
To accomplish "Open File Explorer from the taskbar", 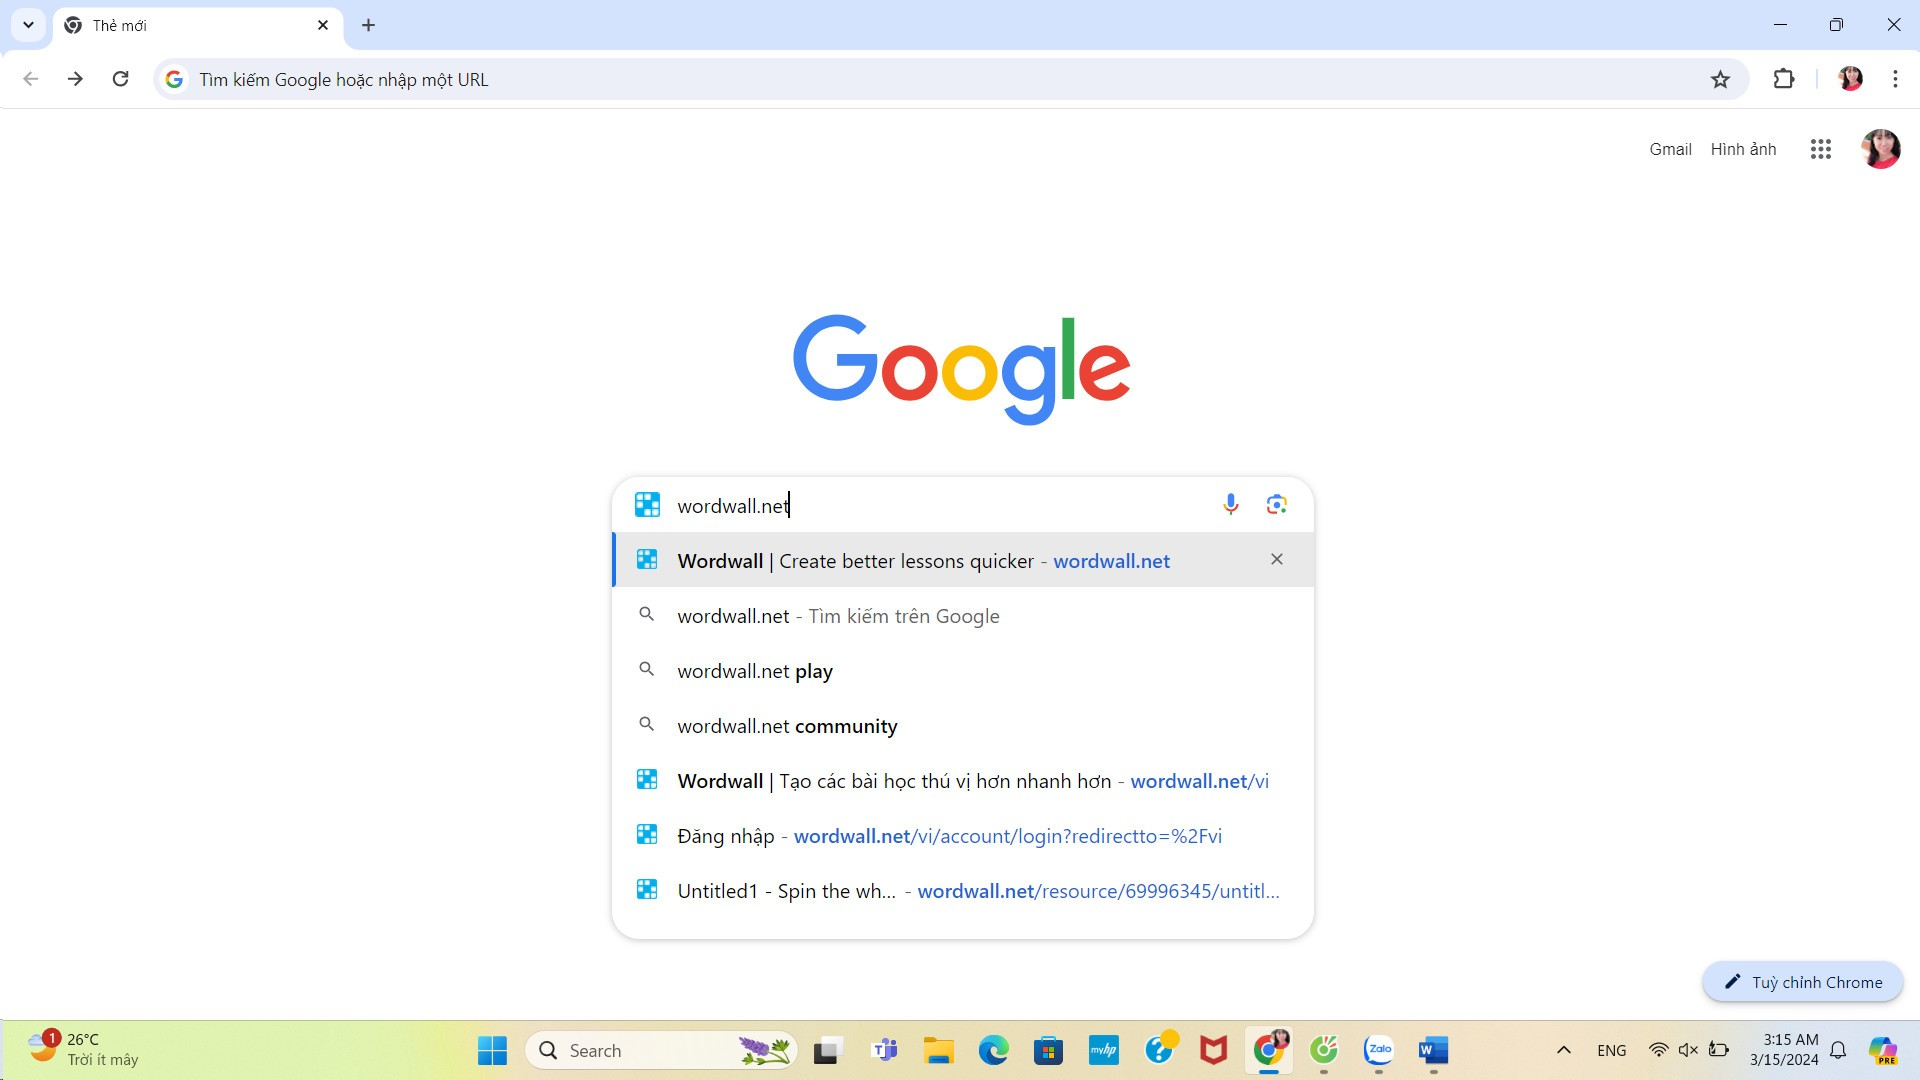I will 938,1050.
